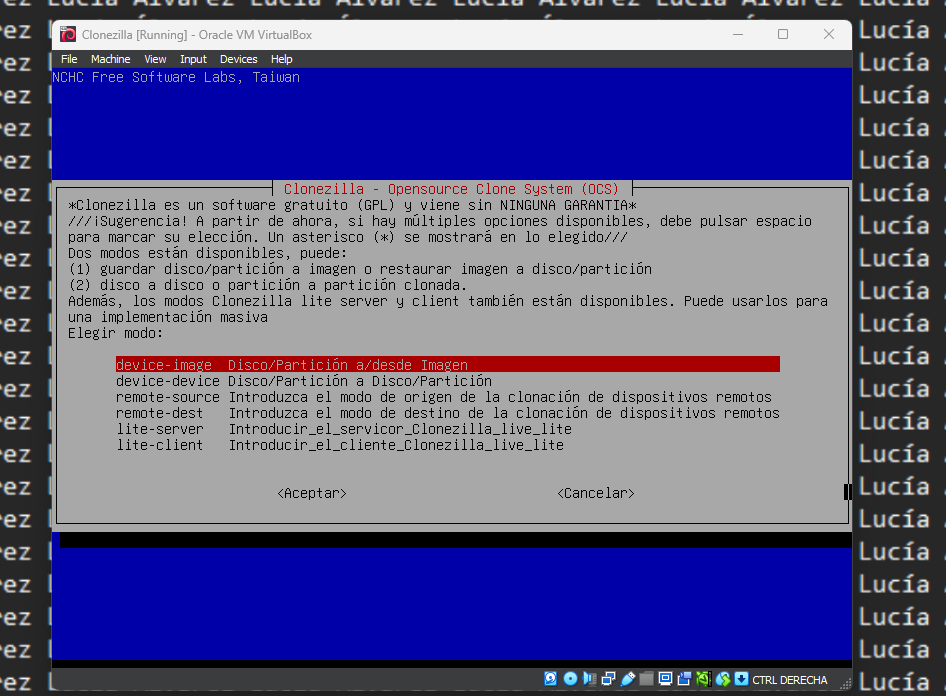Open the Input dropdown menu

point(193,58)
